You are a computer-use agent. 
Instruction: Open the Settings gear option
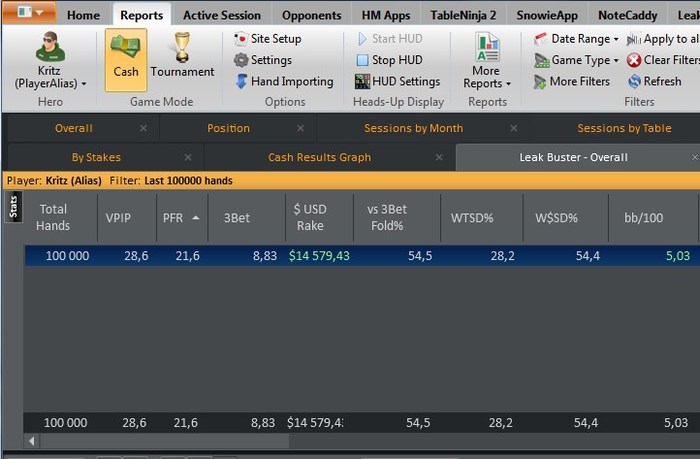[263, 60]
